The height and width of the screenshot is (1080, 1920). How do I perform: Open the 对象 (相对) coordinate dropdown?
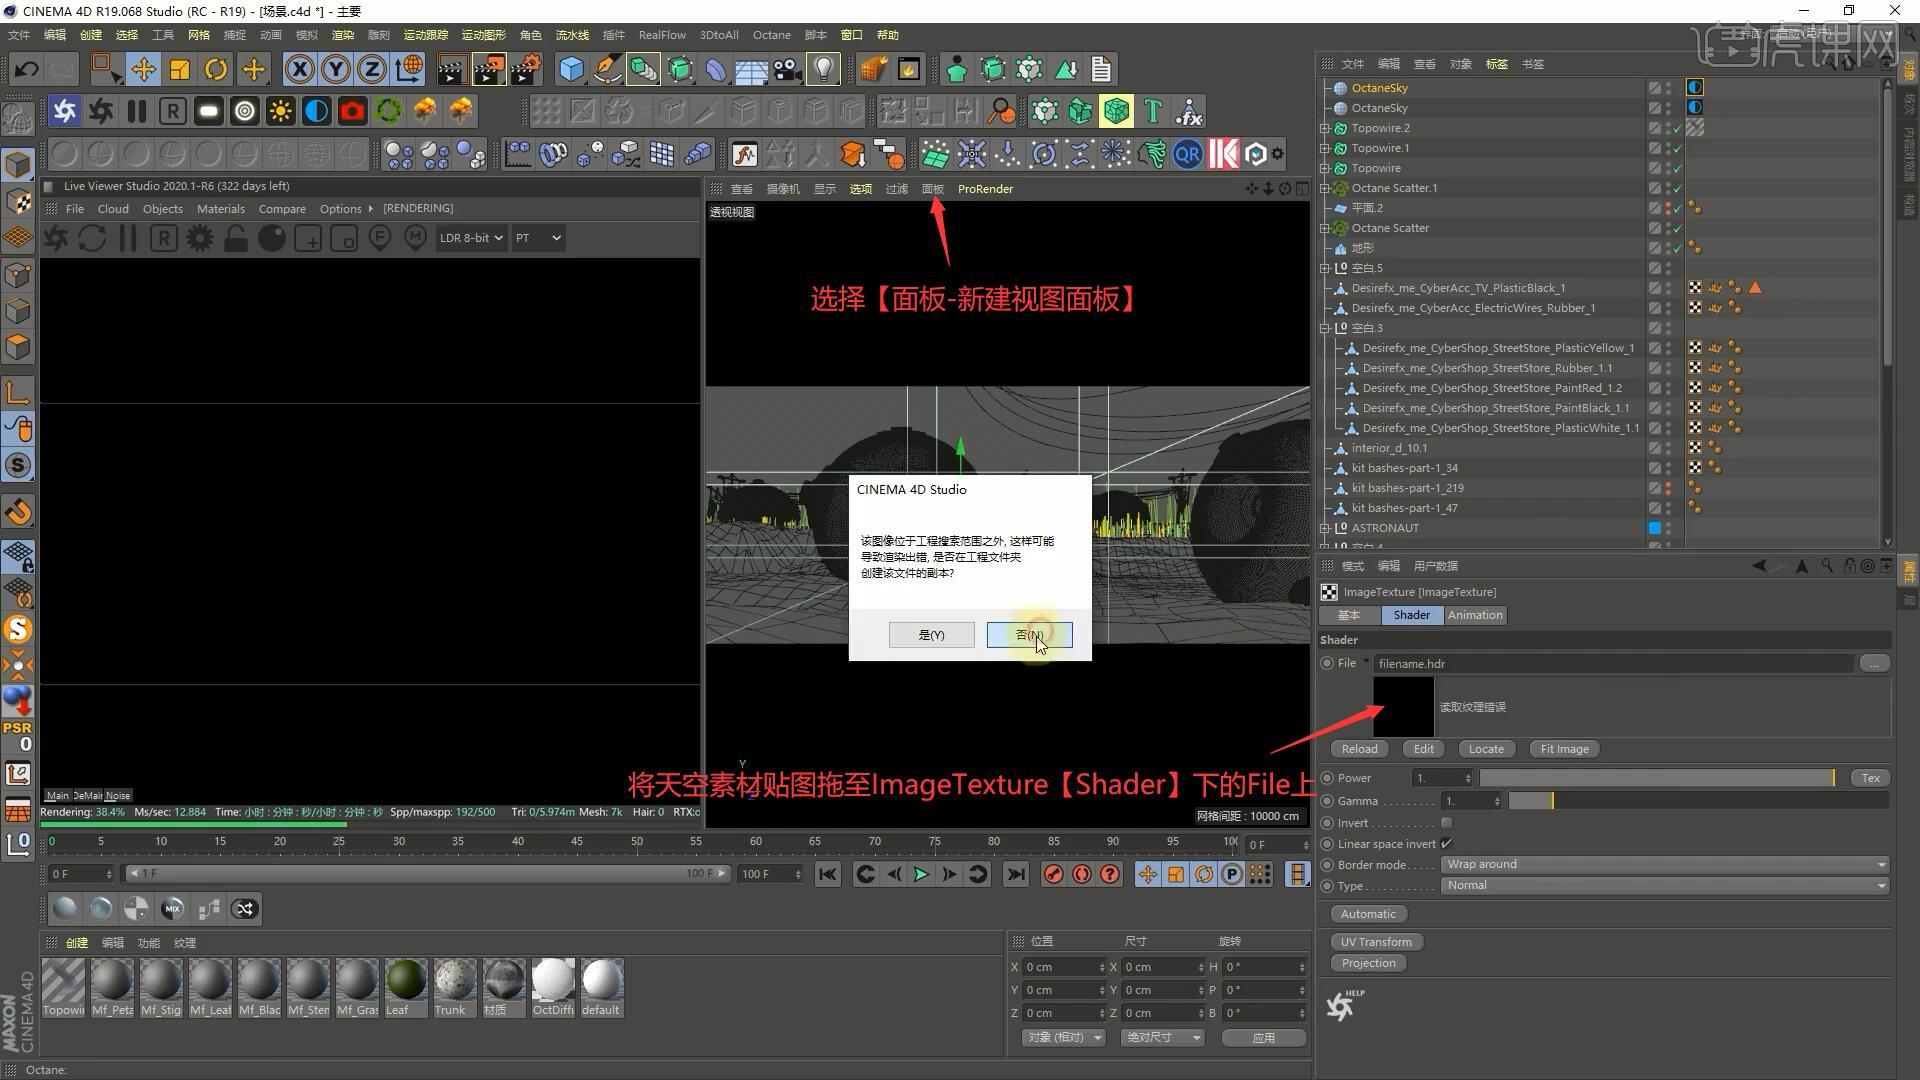click(x=1064, y=1038)
